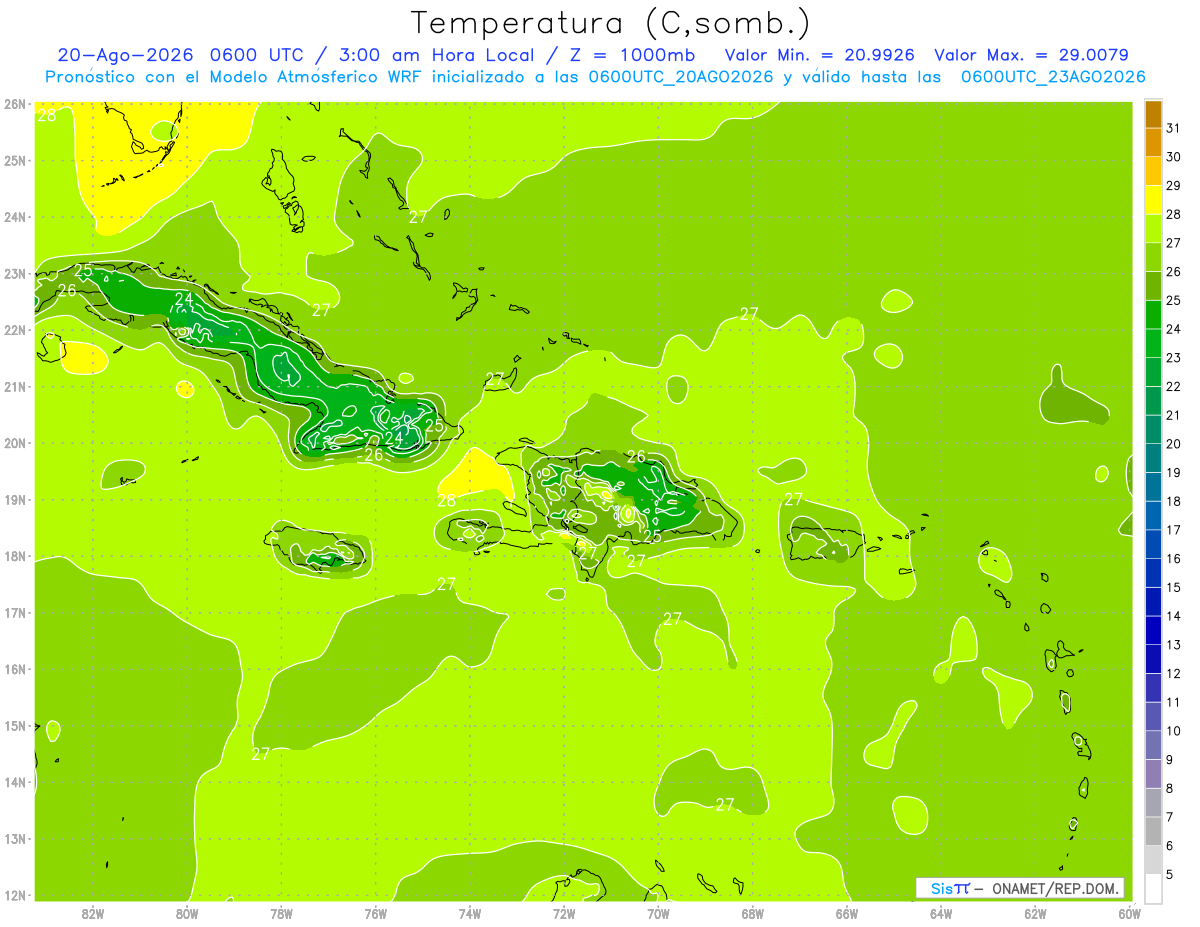The height and width of the screenshot is (927, 1200).
Task: Click colorbar label "5"
Action: pos(1169,874)
